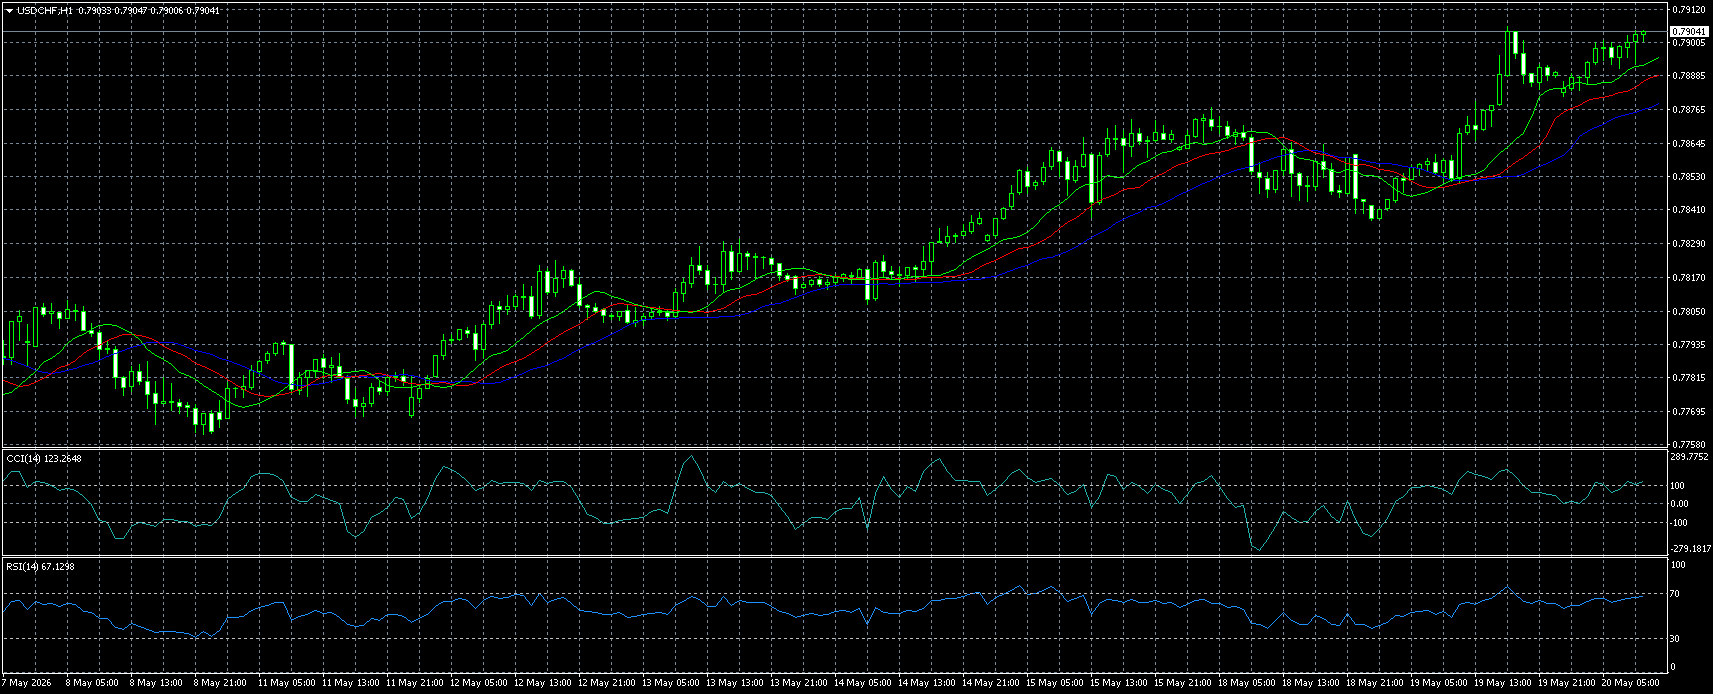Click the 13 May 21:00 time label
1713x694 pixels.
coord(799,683)
